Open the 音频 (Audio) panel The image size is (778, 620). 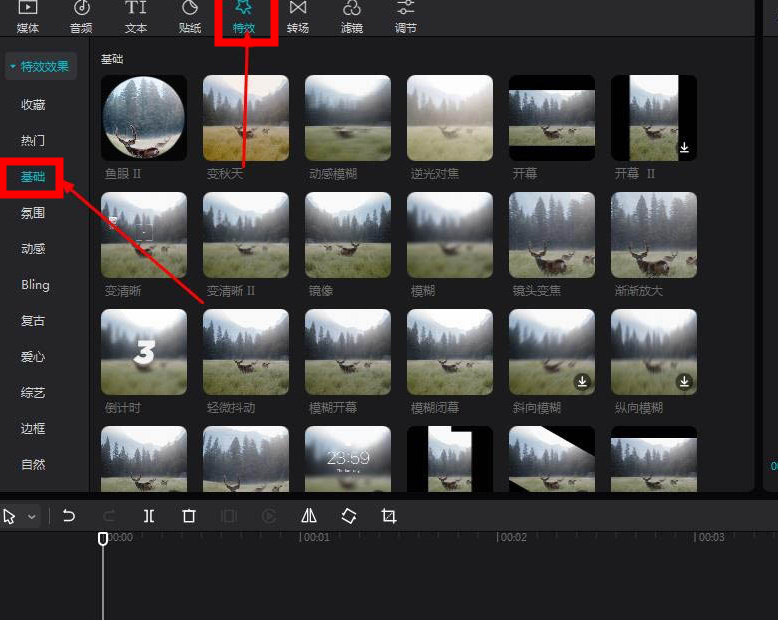click(81, 17)
